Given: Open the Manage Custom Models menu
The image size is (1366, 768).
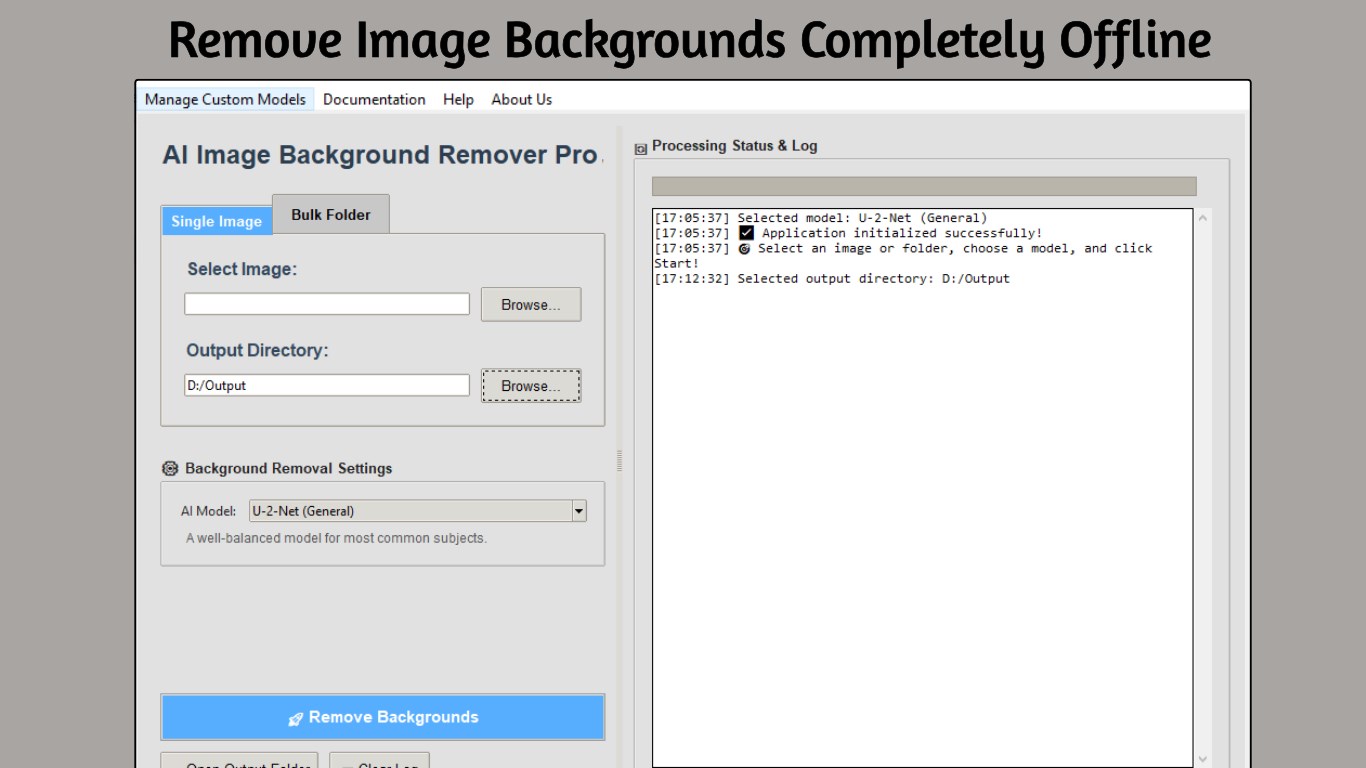Looking at the screenshot, I should (x=226, y=99).
